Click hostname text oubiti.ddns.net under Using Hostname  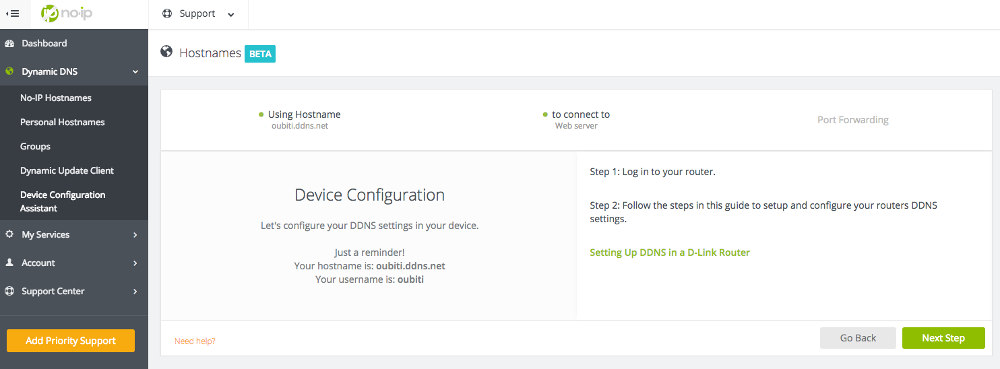point(300,126)
